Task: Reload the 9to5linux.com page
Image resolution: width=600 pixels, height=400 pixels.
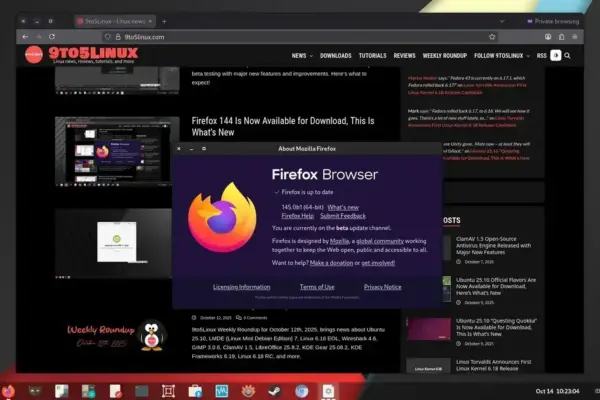Action: pos(52,37)
